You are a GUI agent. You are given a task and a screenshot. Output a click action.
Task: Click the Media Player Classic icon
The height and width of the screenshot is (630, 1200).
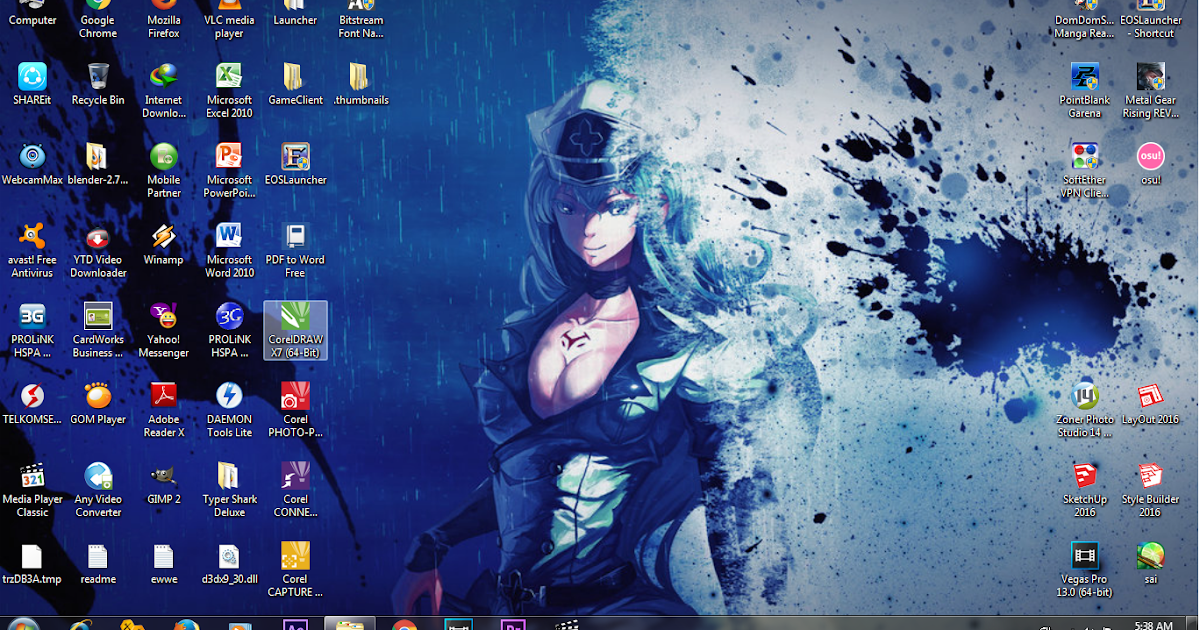pyautogui.click(x=32, y=490)
